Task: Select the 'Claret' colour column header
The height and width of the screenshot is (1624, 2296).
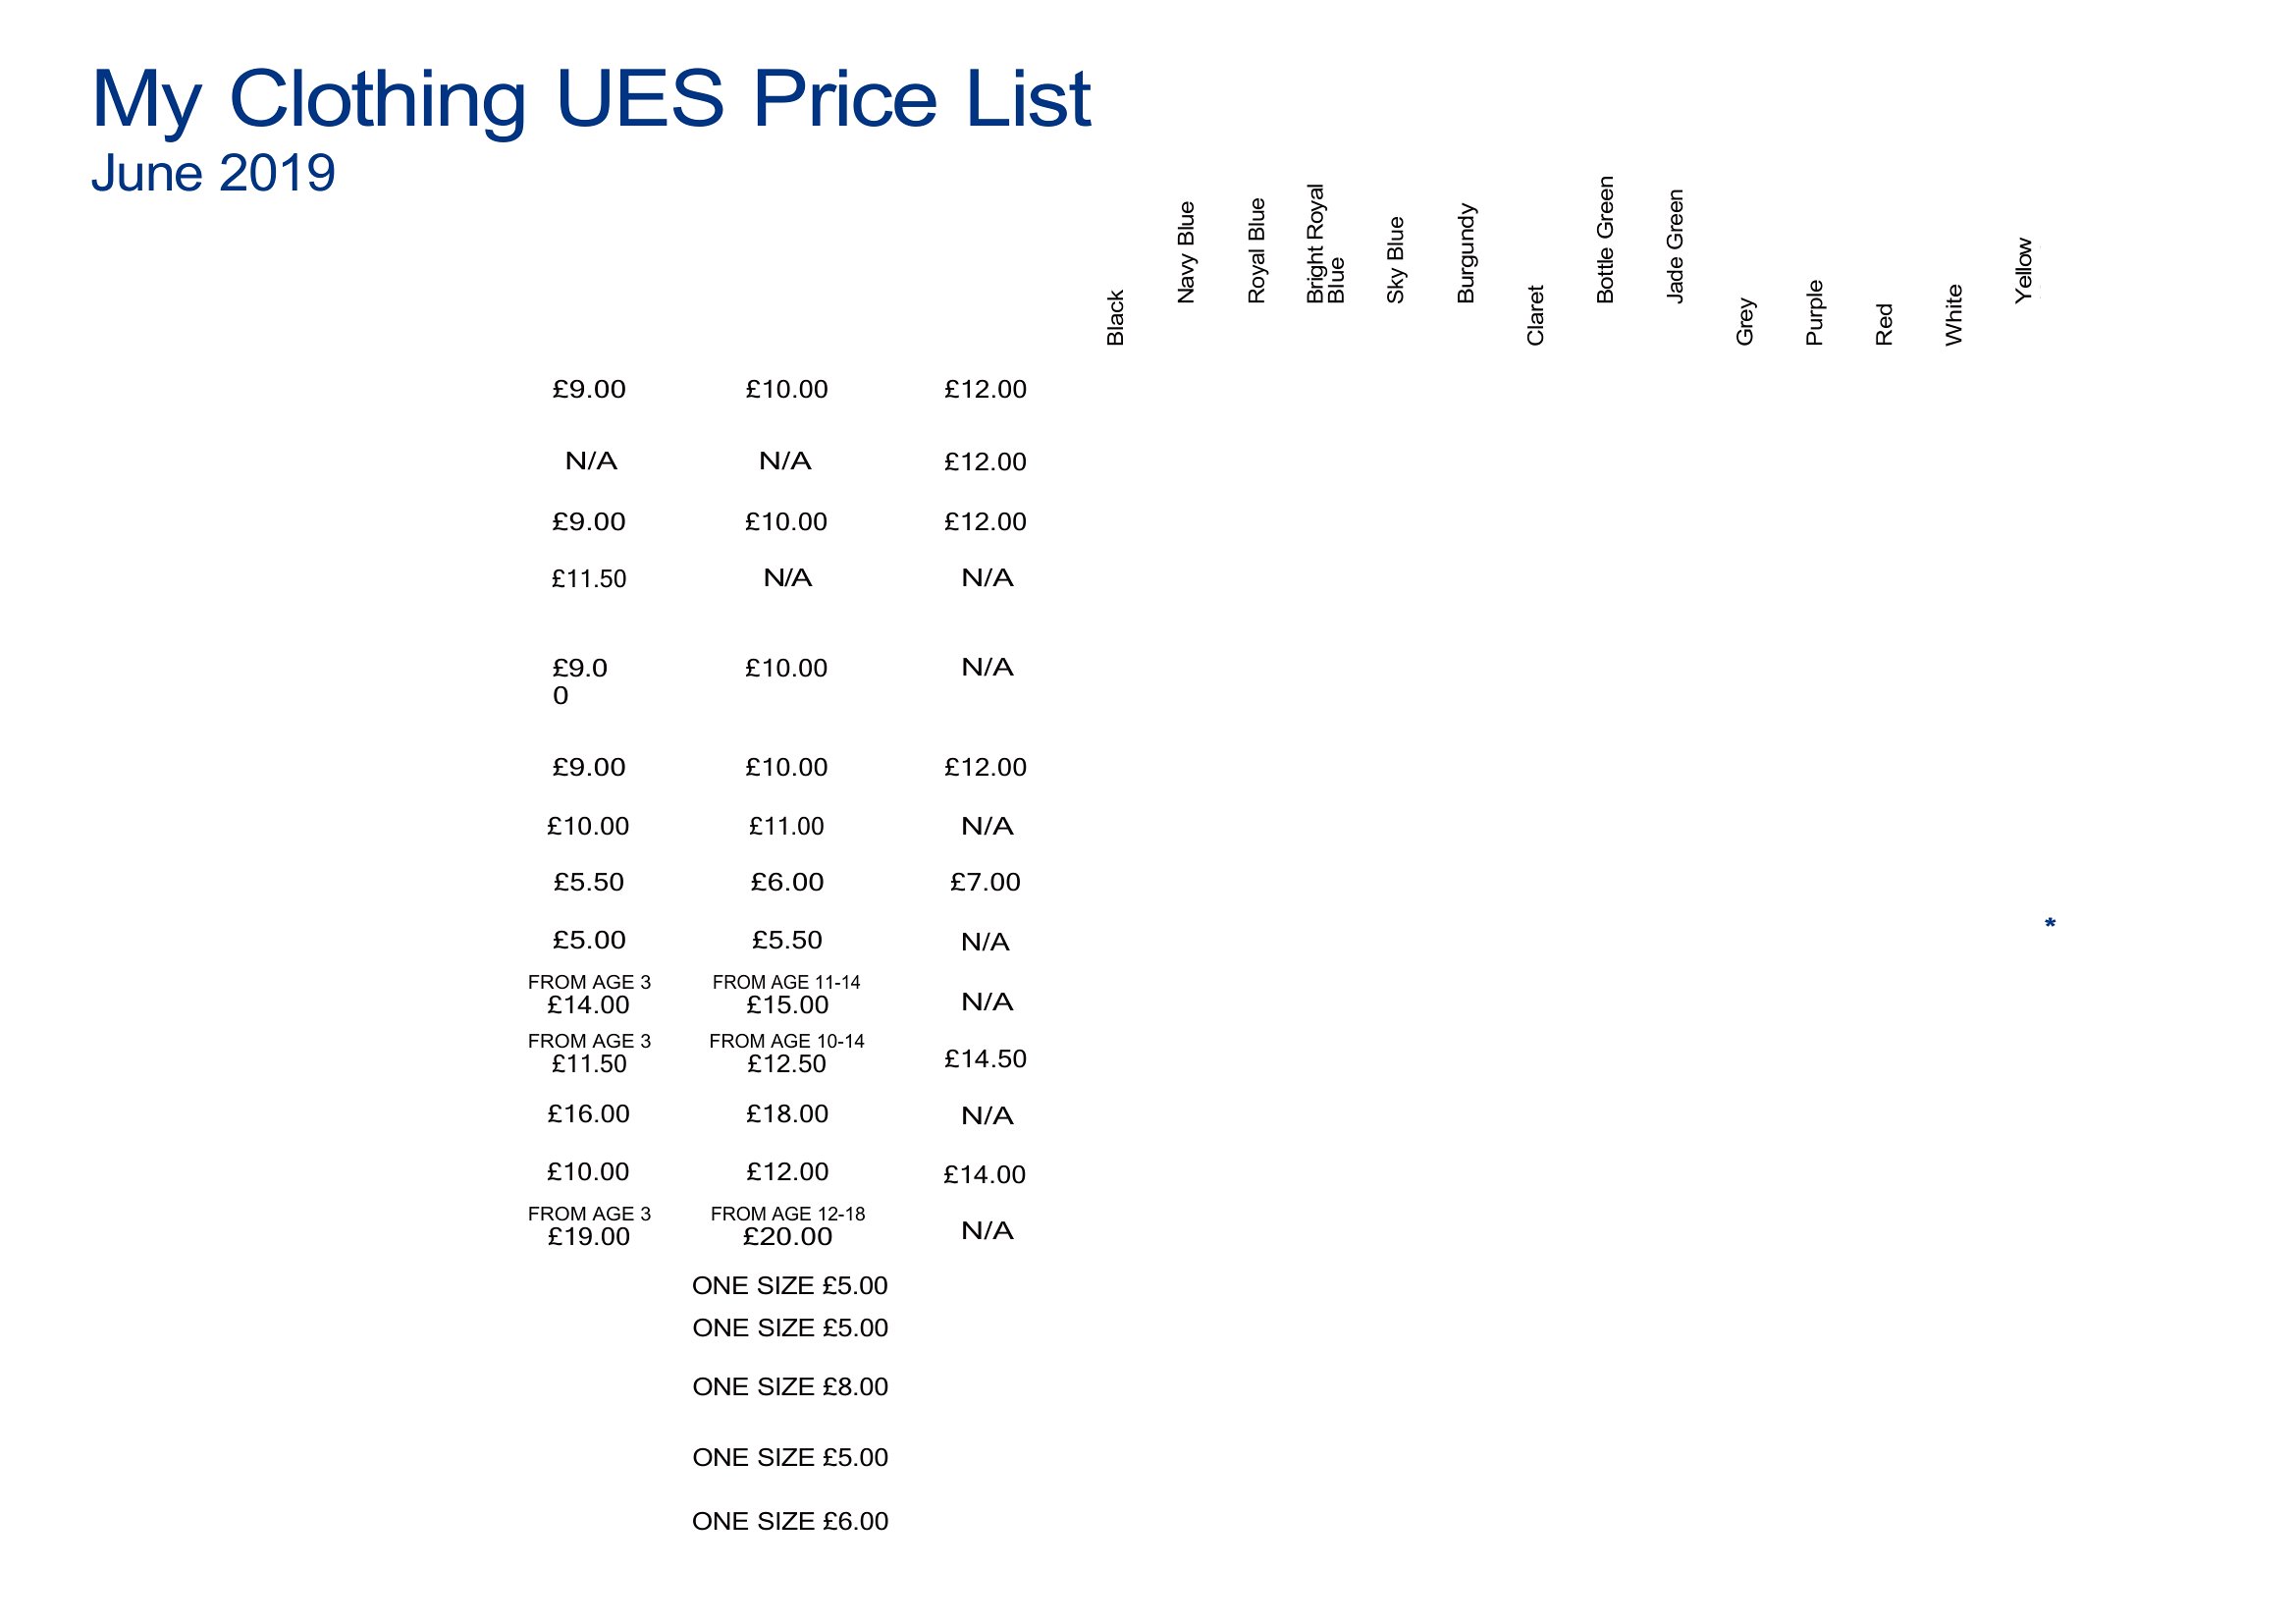Action: 1536,316
